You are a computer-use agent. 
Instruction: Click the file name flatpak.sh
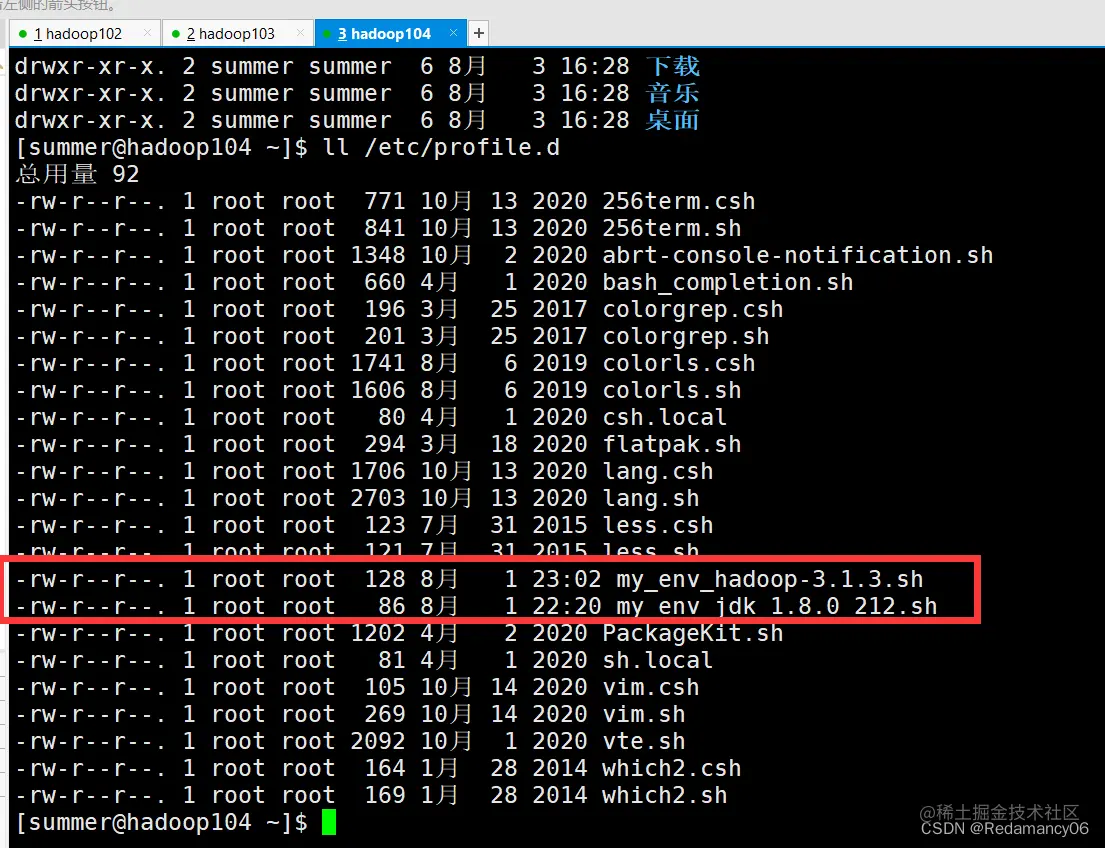(x=672, y=444)
